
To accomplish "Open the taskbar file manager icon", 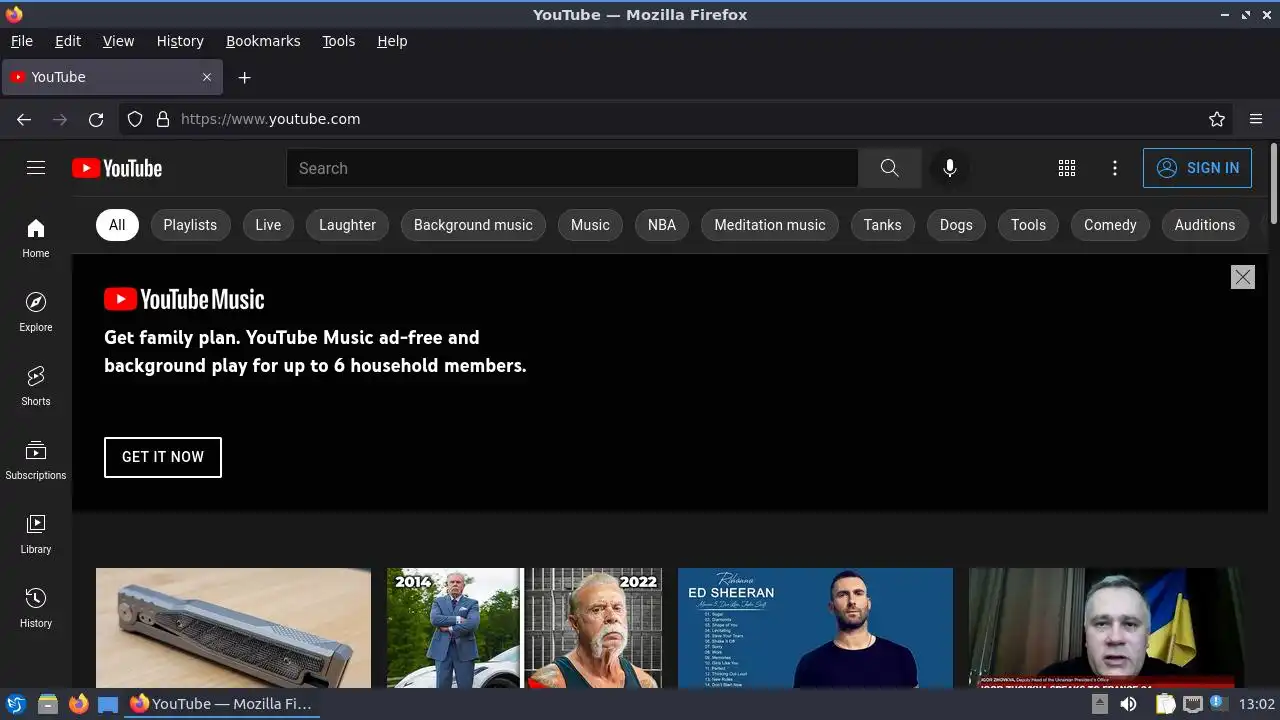I will point(47,704).
